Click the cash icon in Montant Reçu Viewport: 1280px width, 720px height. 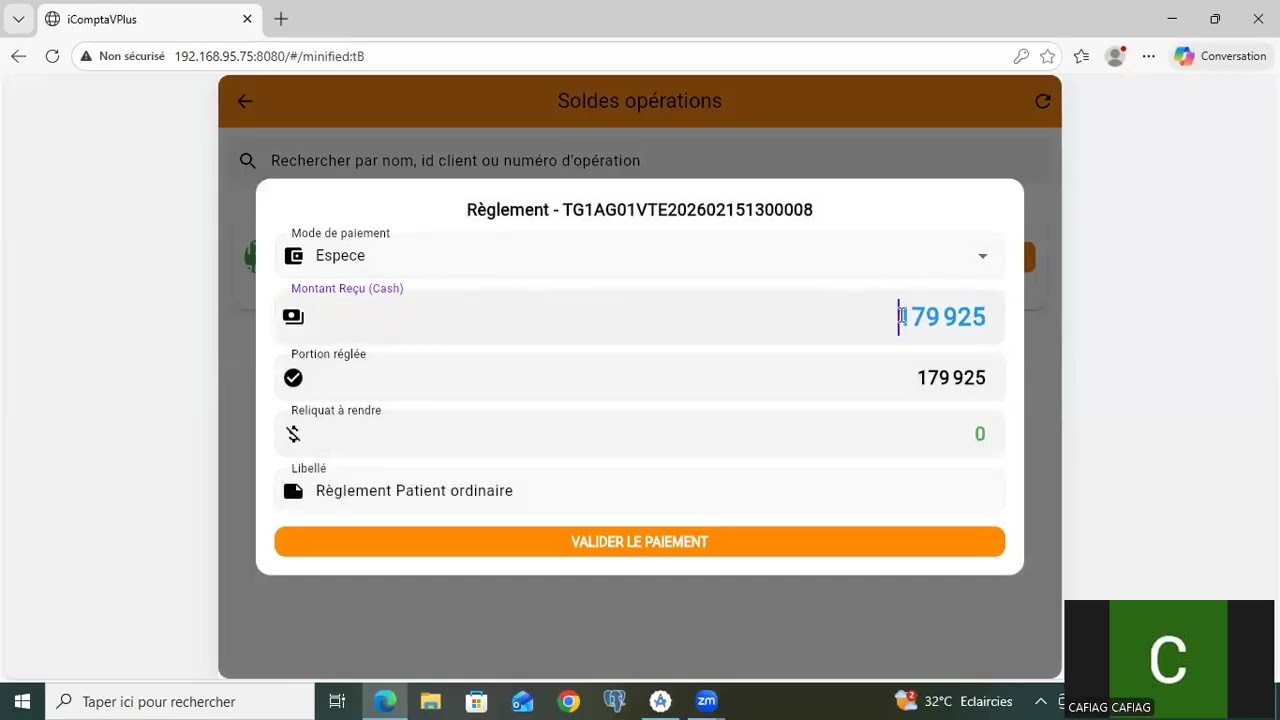pos(293,317)
